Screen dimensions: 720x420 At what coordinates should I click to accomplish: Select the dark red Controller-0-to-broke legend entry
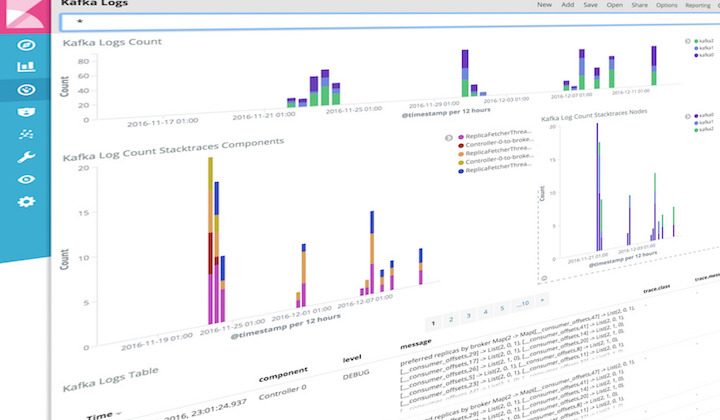click(495, 143)
